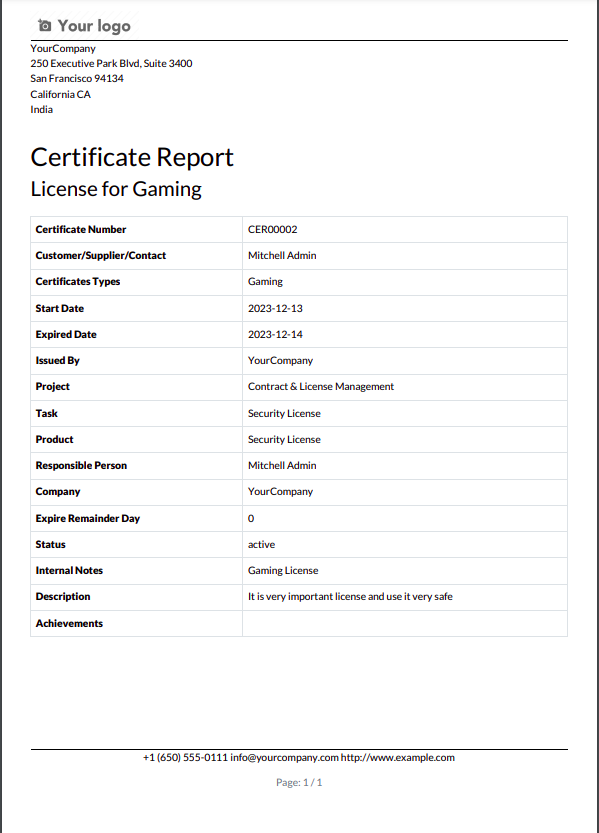This screenshot has height=833, width=599.
Task: Select the start date 2023-12-13
Action: pyautogui.click(x=275, y=308)
